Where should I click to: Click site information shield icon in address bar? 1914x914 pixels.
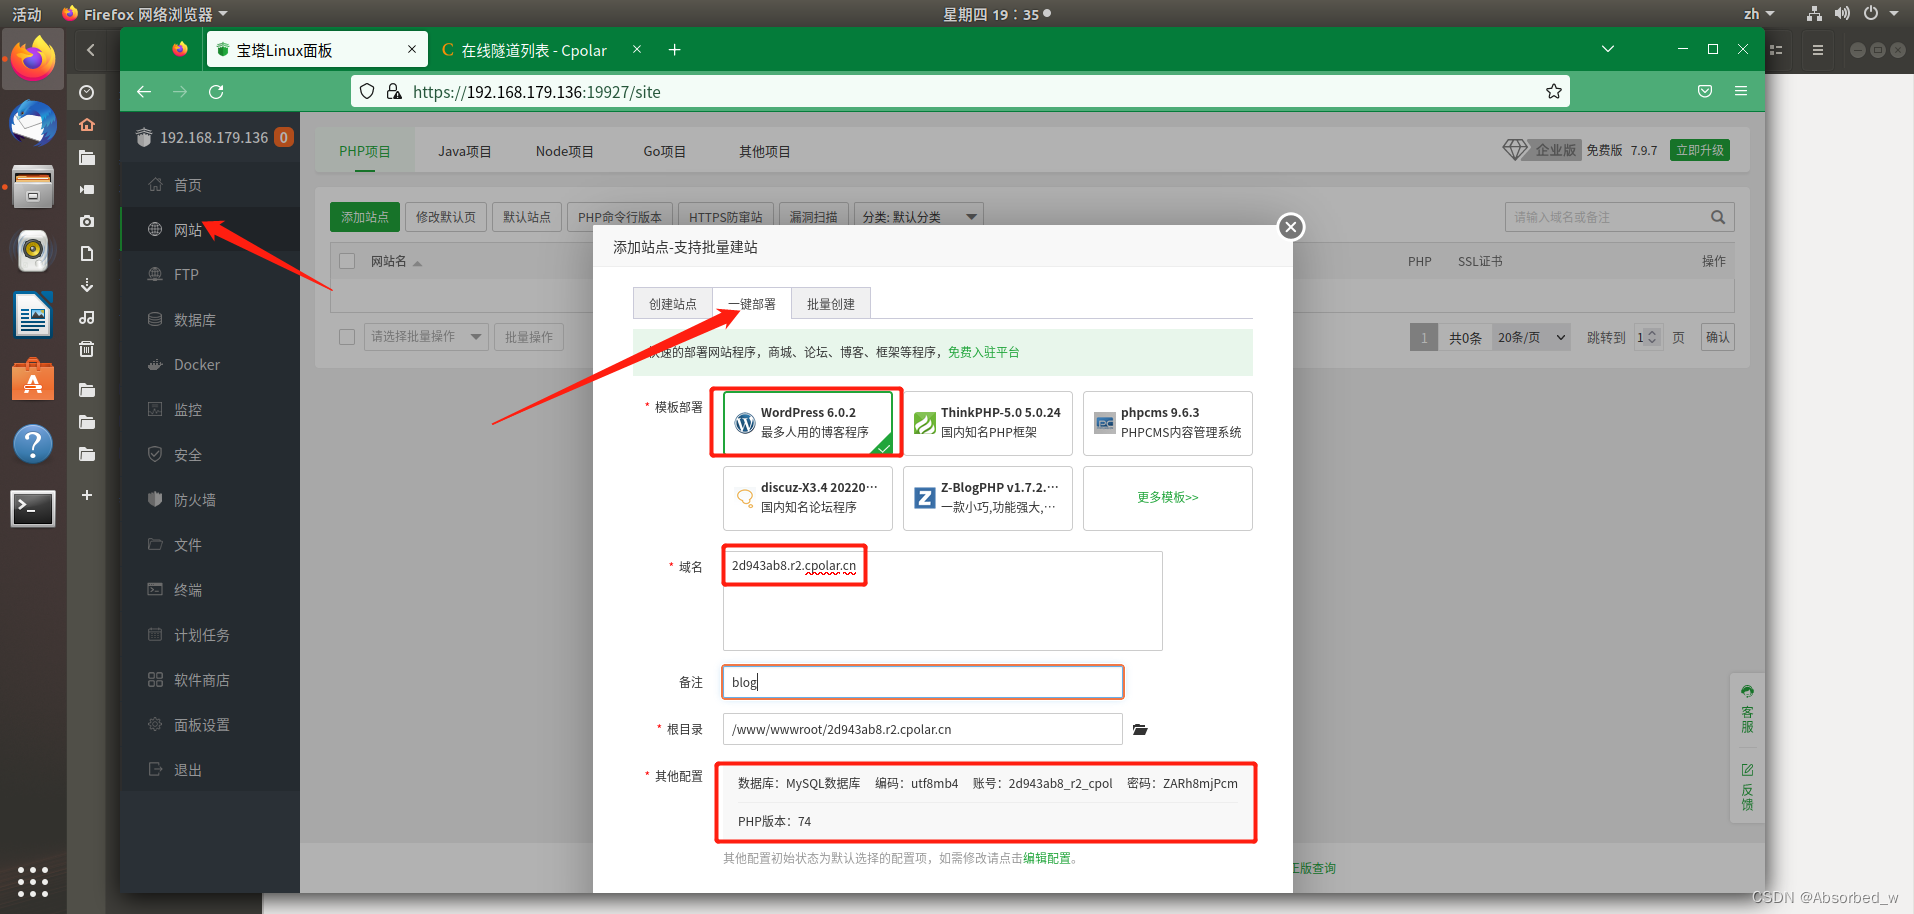(x=367, y=91)
